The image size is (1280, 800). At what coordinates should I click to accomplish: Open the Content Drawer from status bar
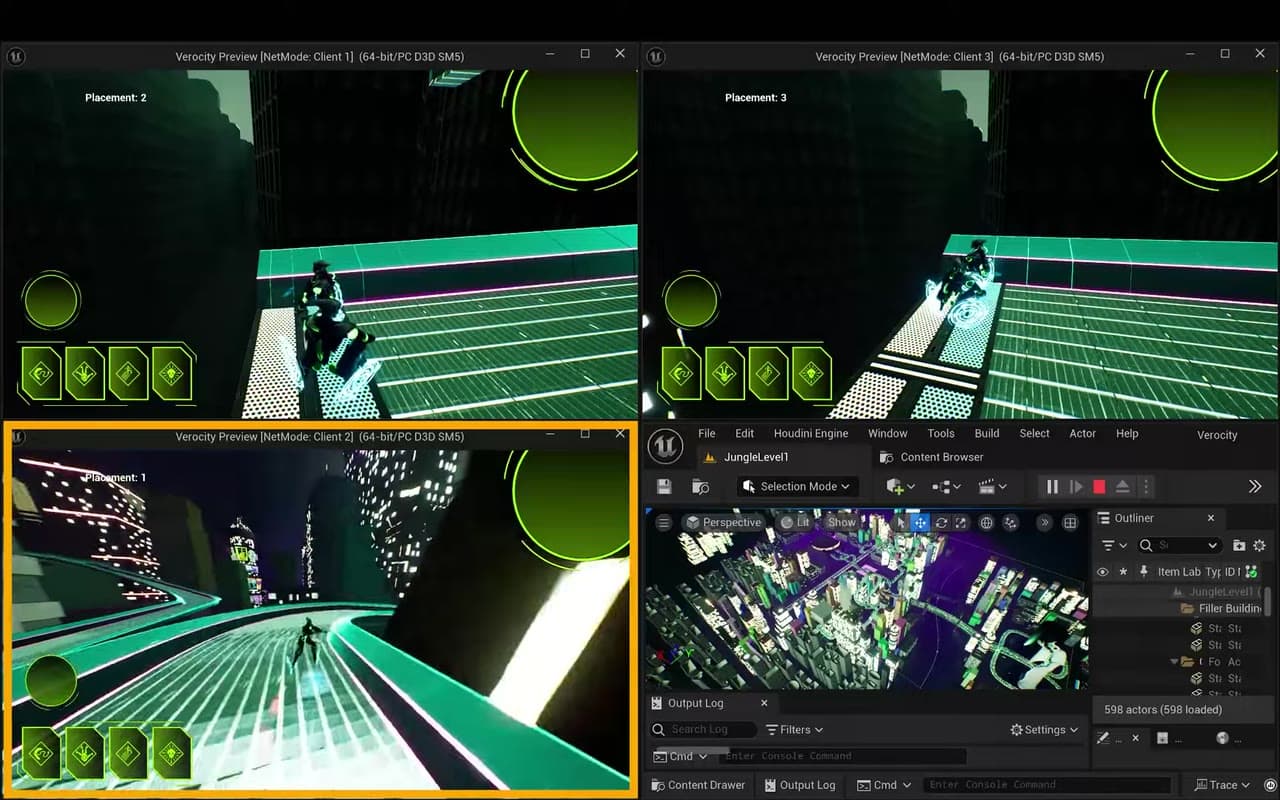click(698, 785)
